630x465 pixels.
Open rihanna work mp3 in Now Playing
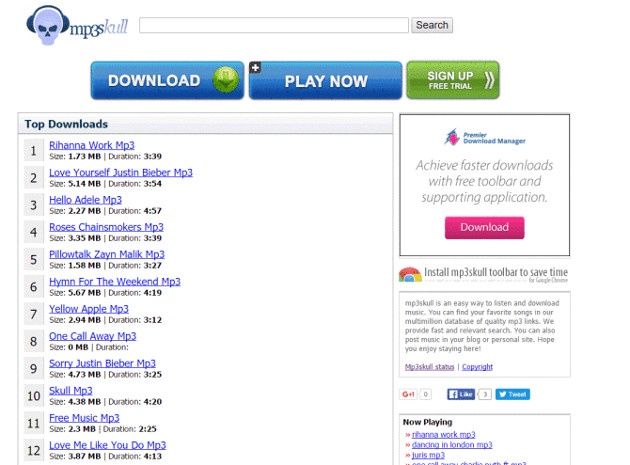444,435
